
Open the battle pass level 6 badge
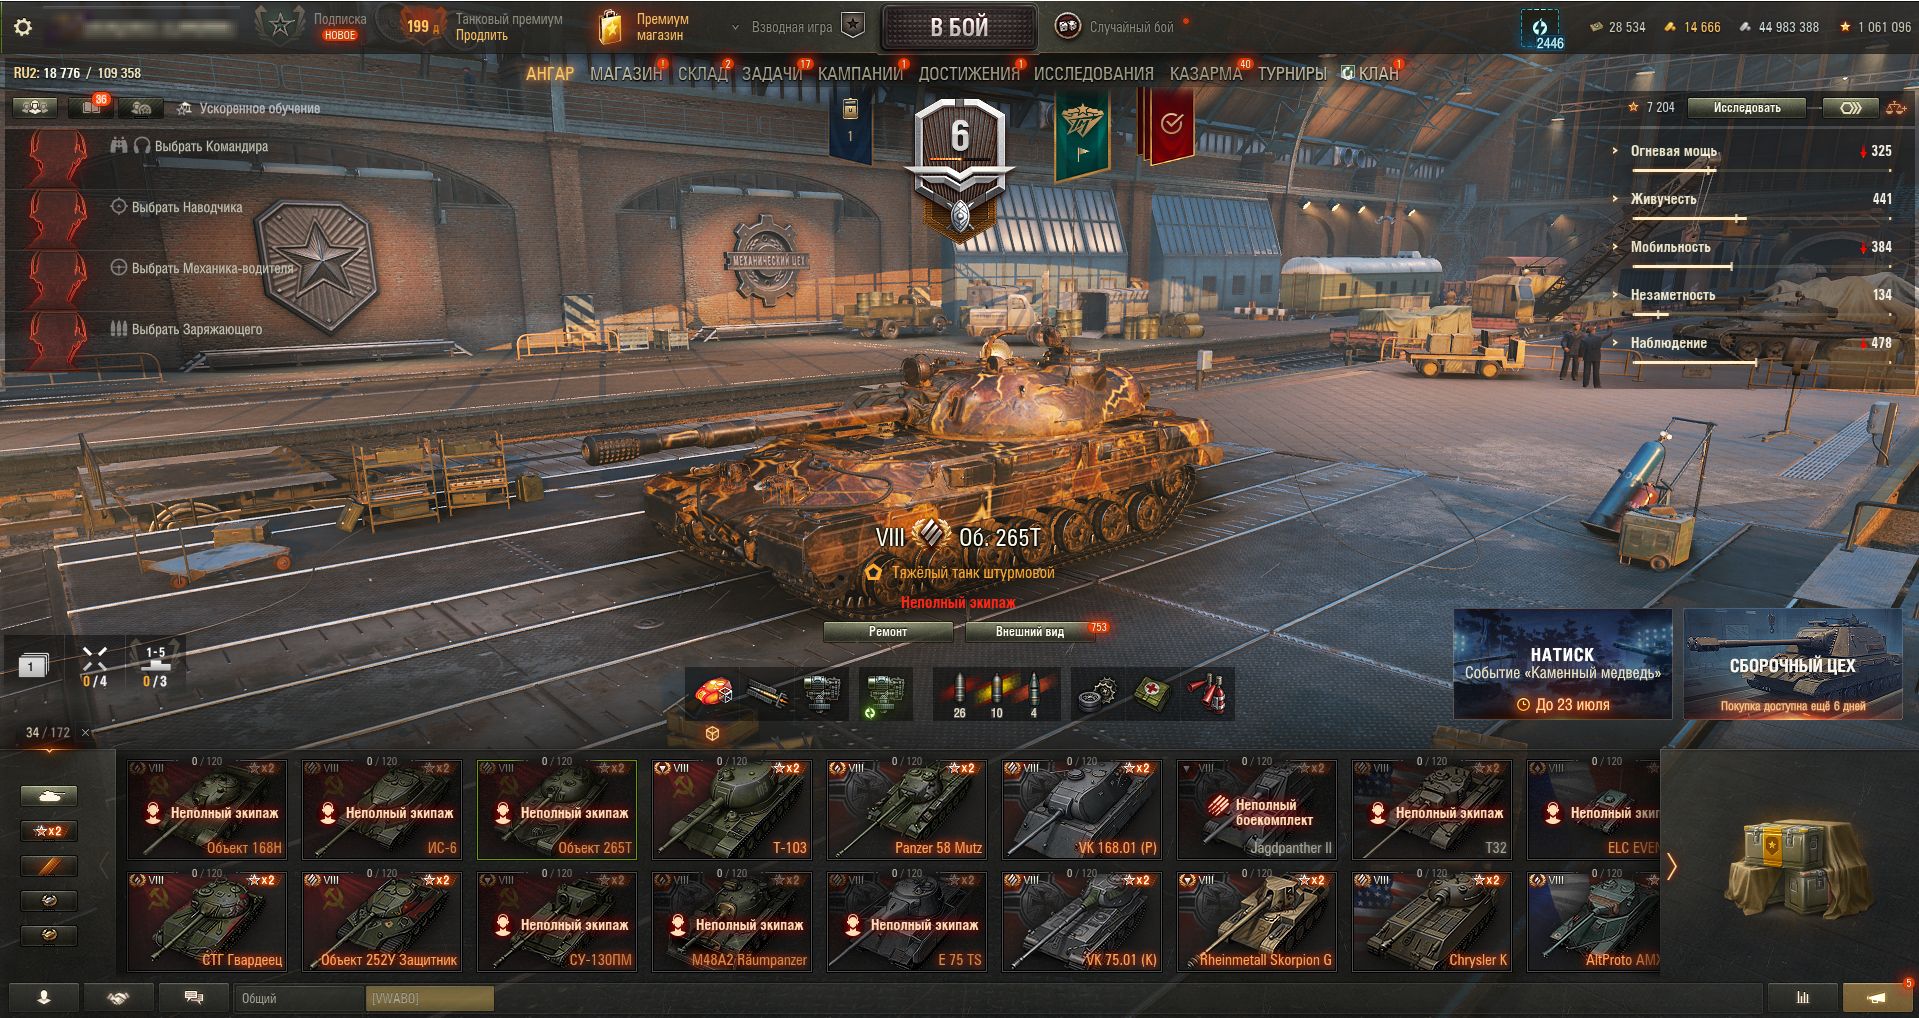click(960, 167)
